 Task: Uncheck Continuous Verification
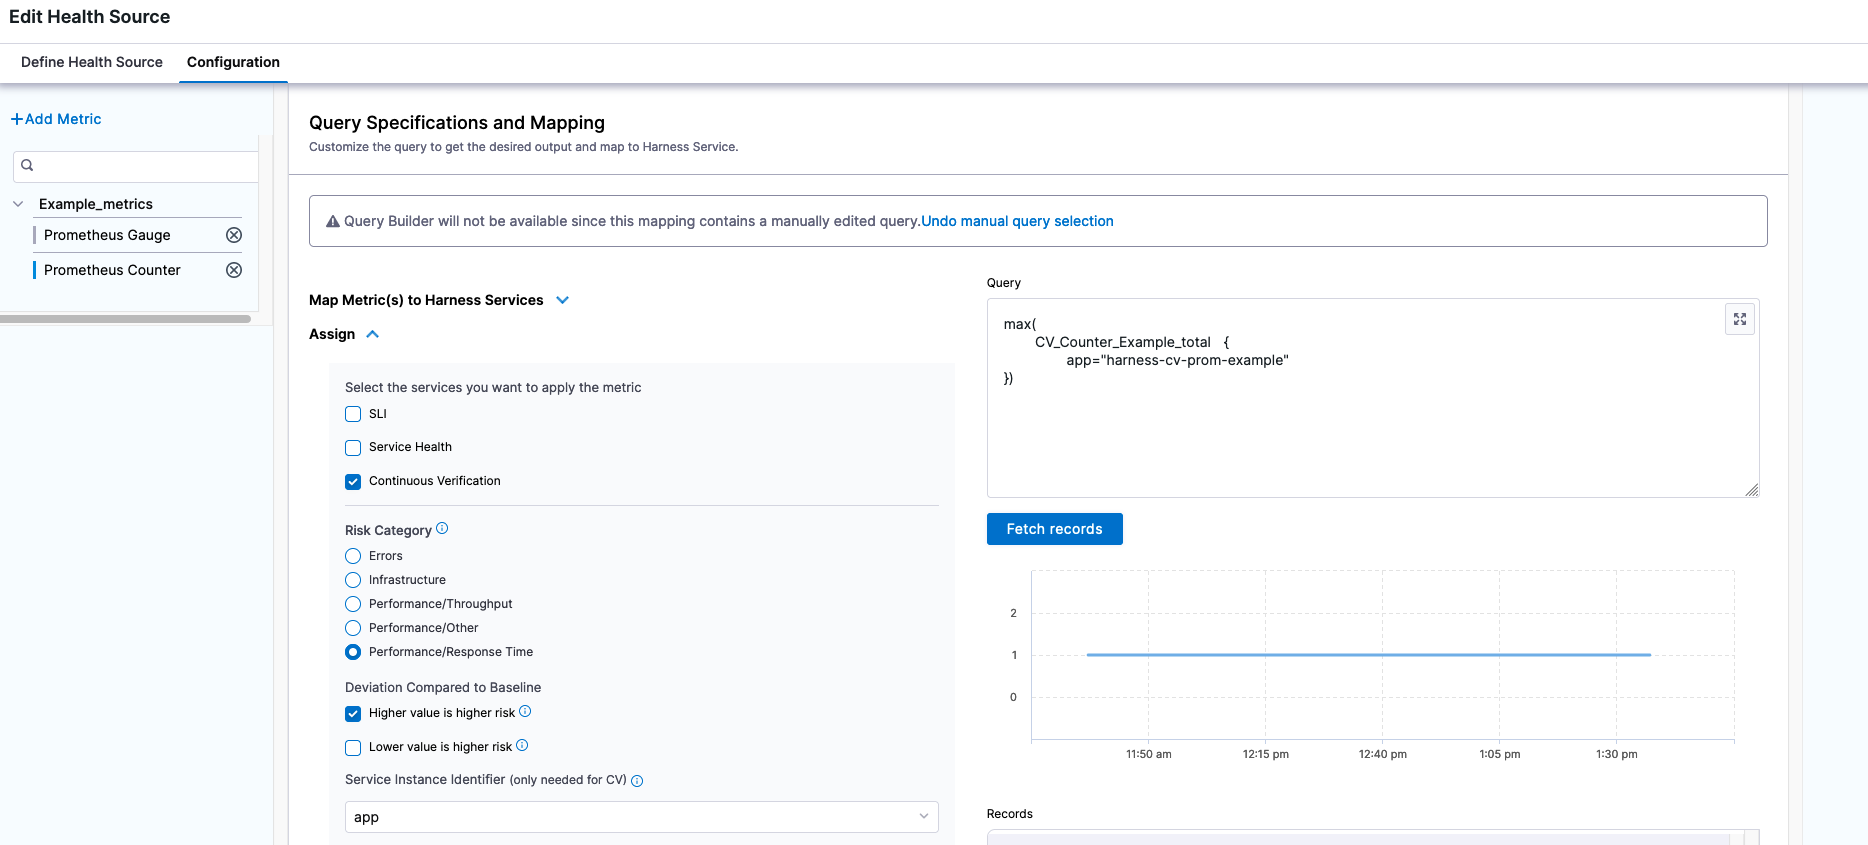point(353,482)
